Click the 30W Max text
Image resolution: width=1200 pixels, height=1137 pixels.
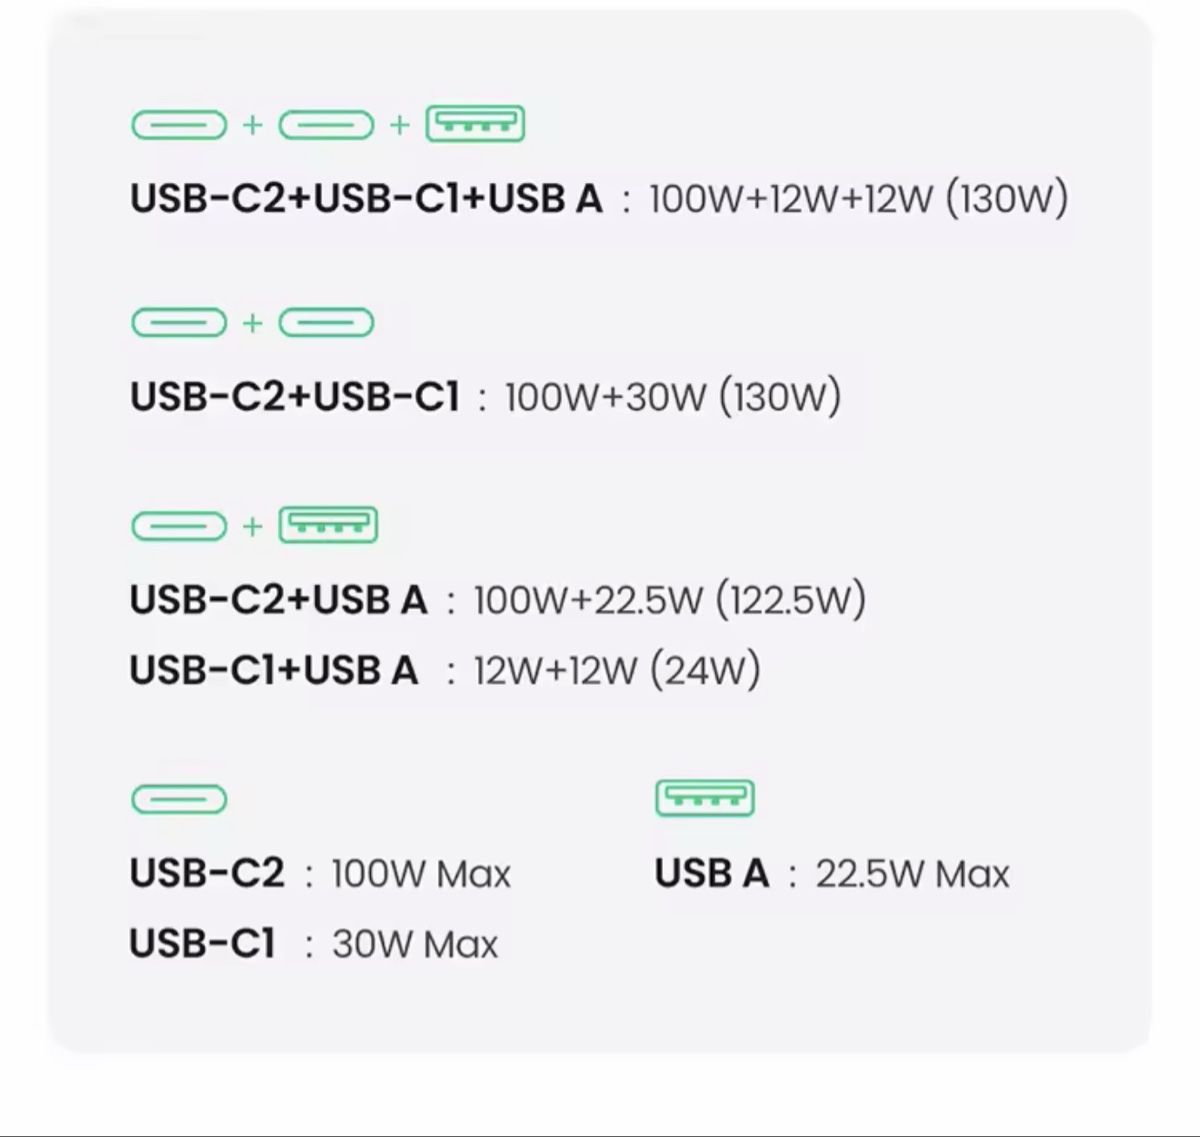[414, 944]
